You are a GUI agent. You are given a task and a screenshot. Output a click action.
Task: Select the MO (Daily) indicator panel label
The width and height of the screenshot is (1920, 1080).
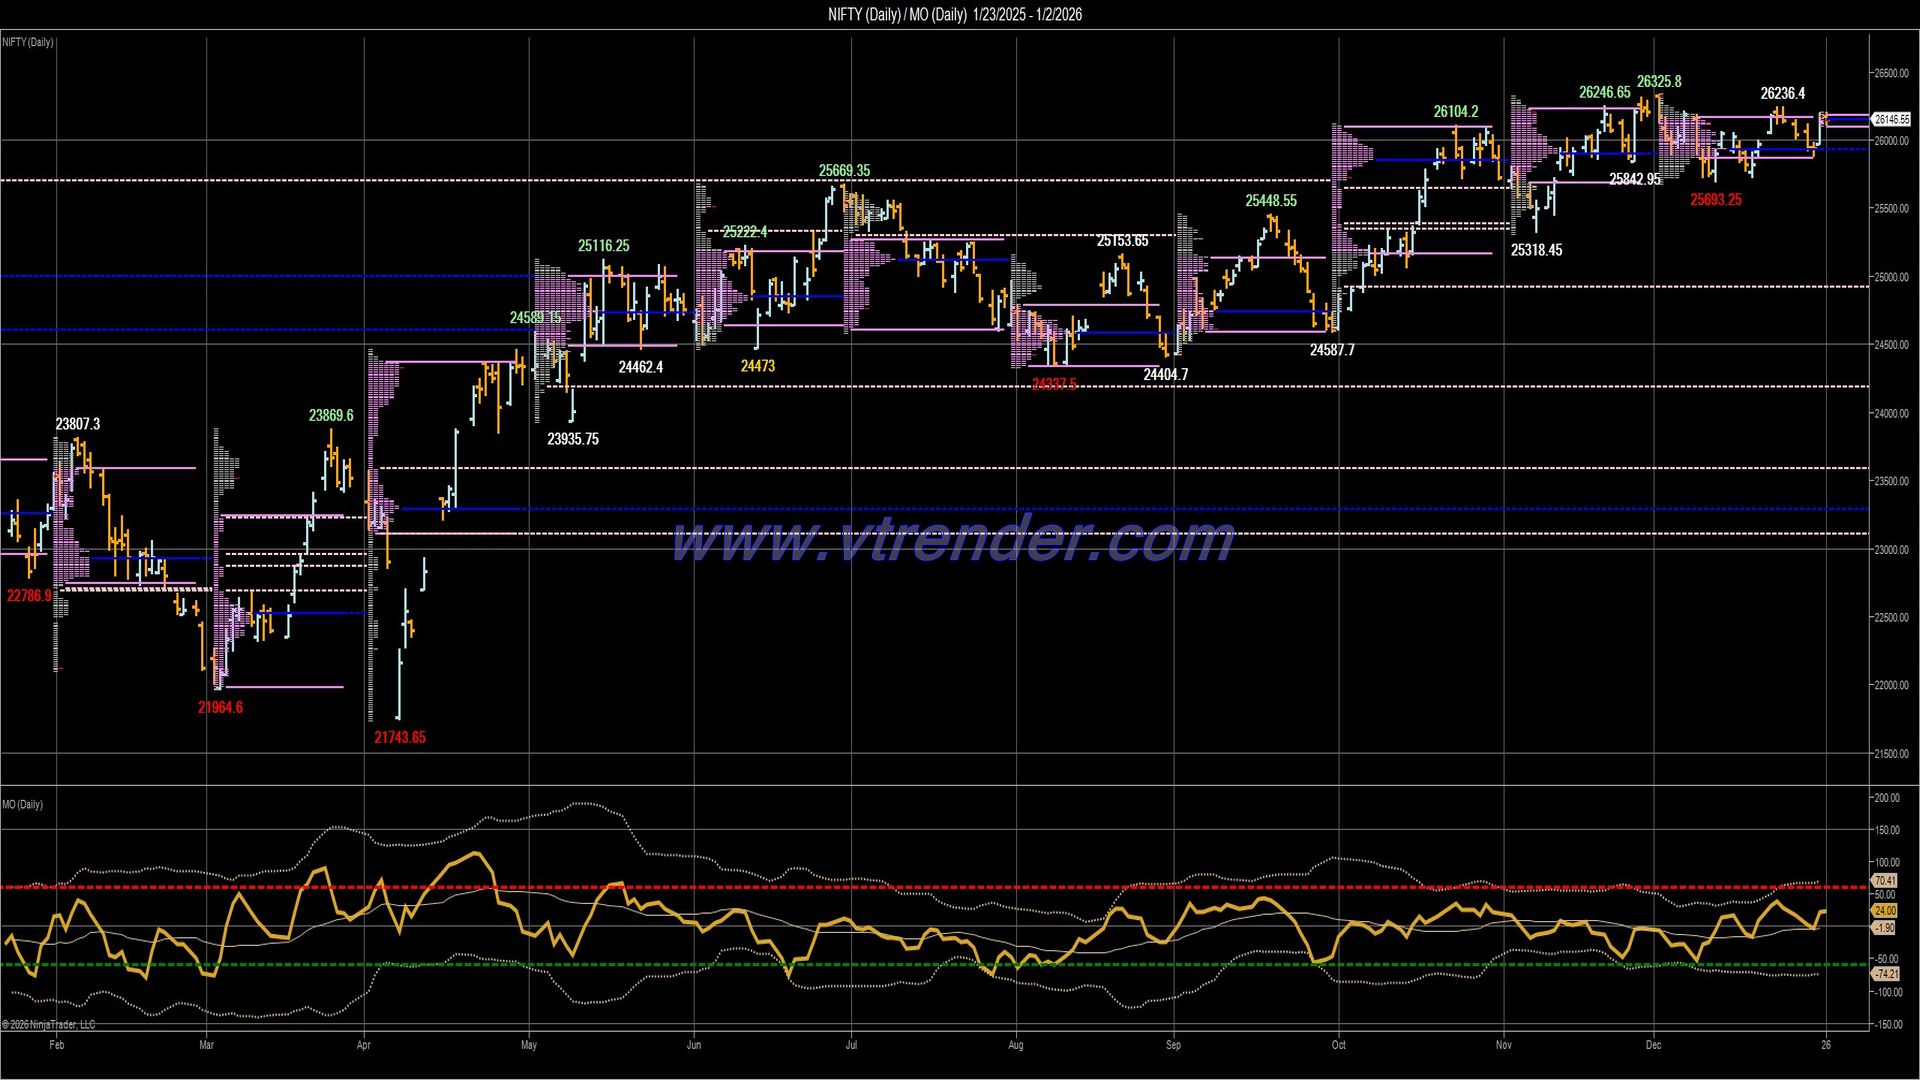click(x=22, y=803)
